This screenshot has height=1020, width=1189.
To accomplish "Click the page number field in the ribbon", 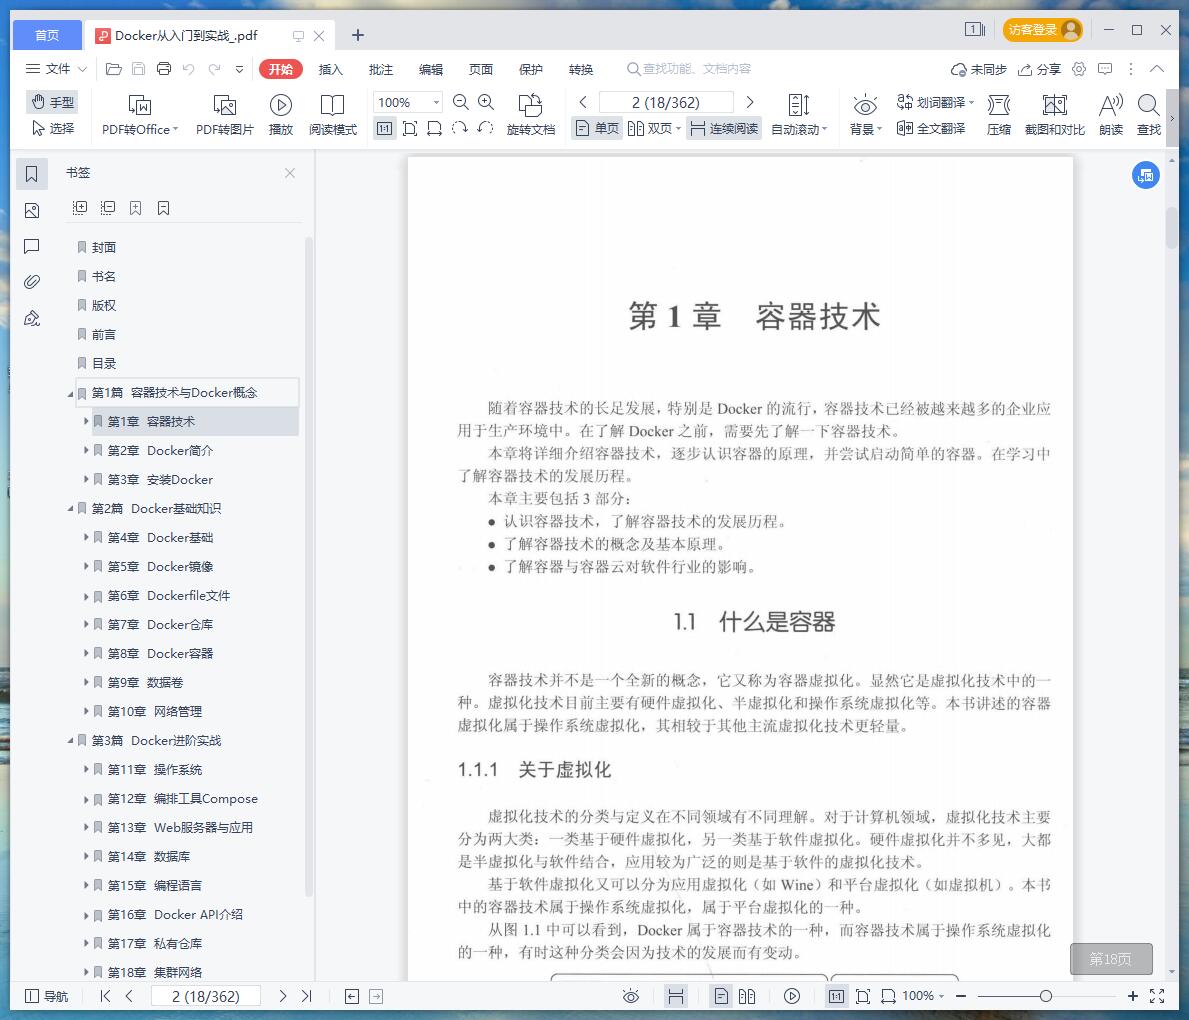I will pos(667,102).
